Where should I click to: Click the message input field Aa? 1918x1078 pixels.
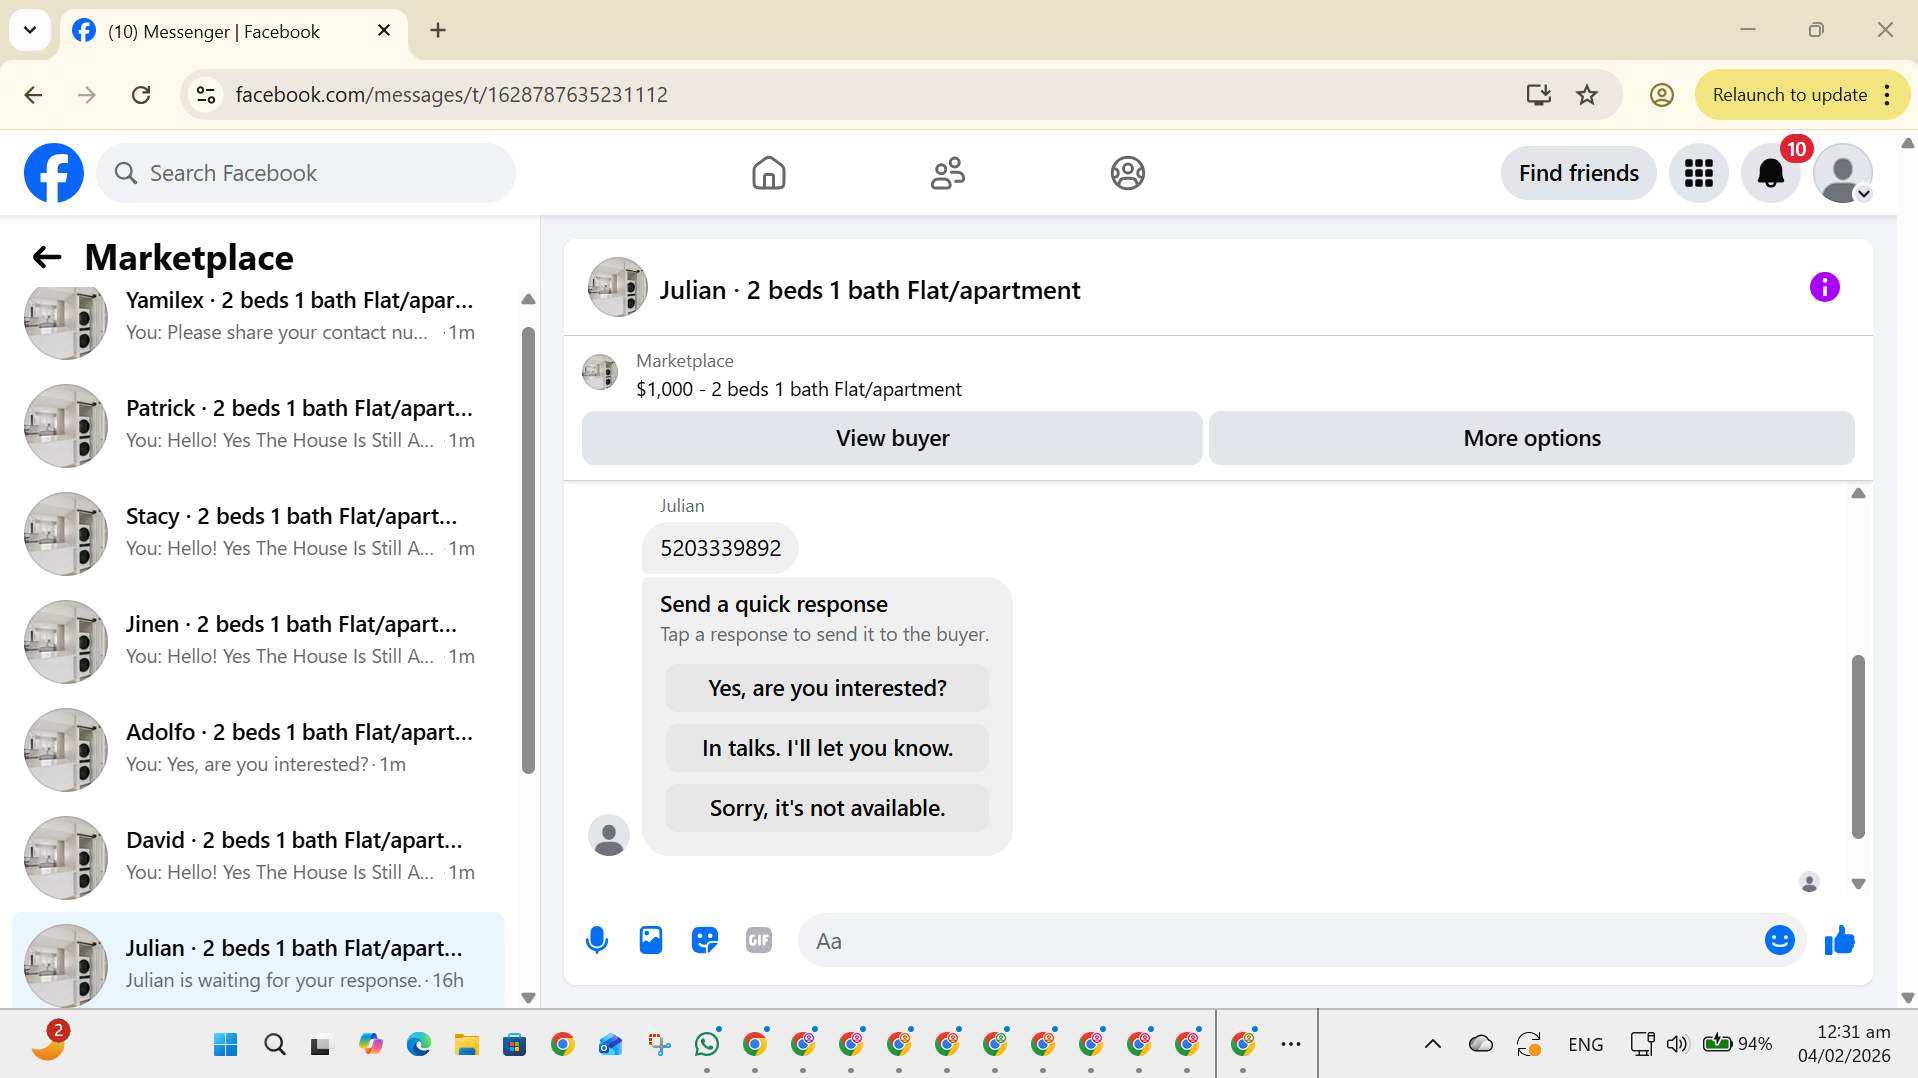1280,941
